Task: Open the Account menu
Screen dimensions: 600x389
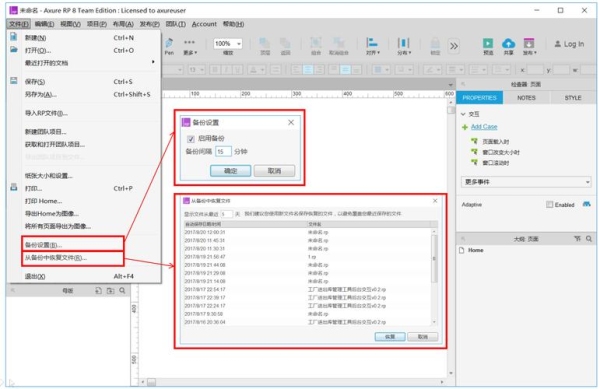Action: click(x=204, y=24)
